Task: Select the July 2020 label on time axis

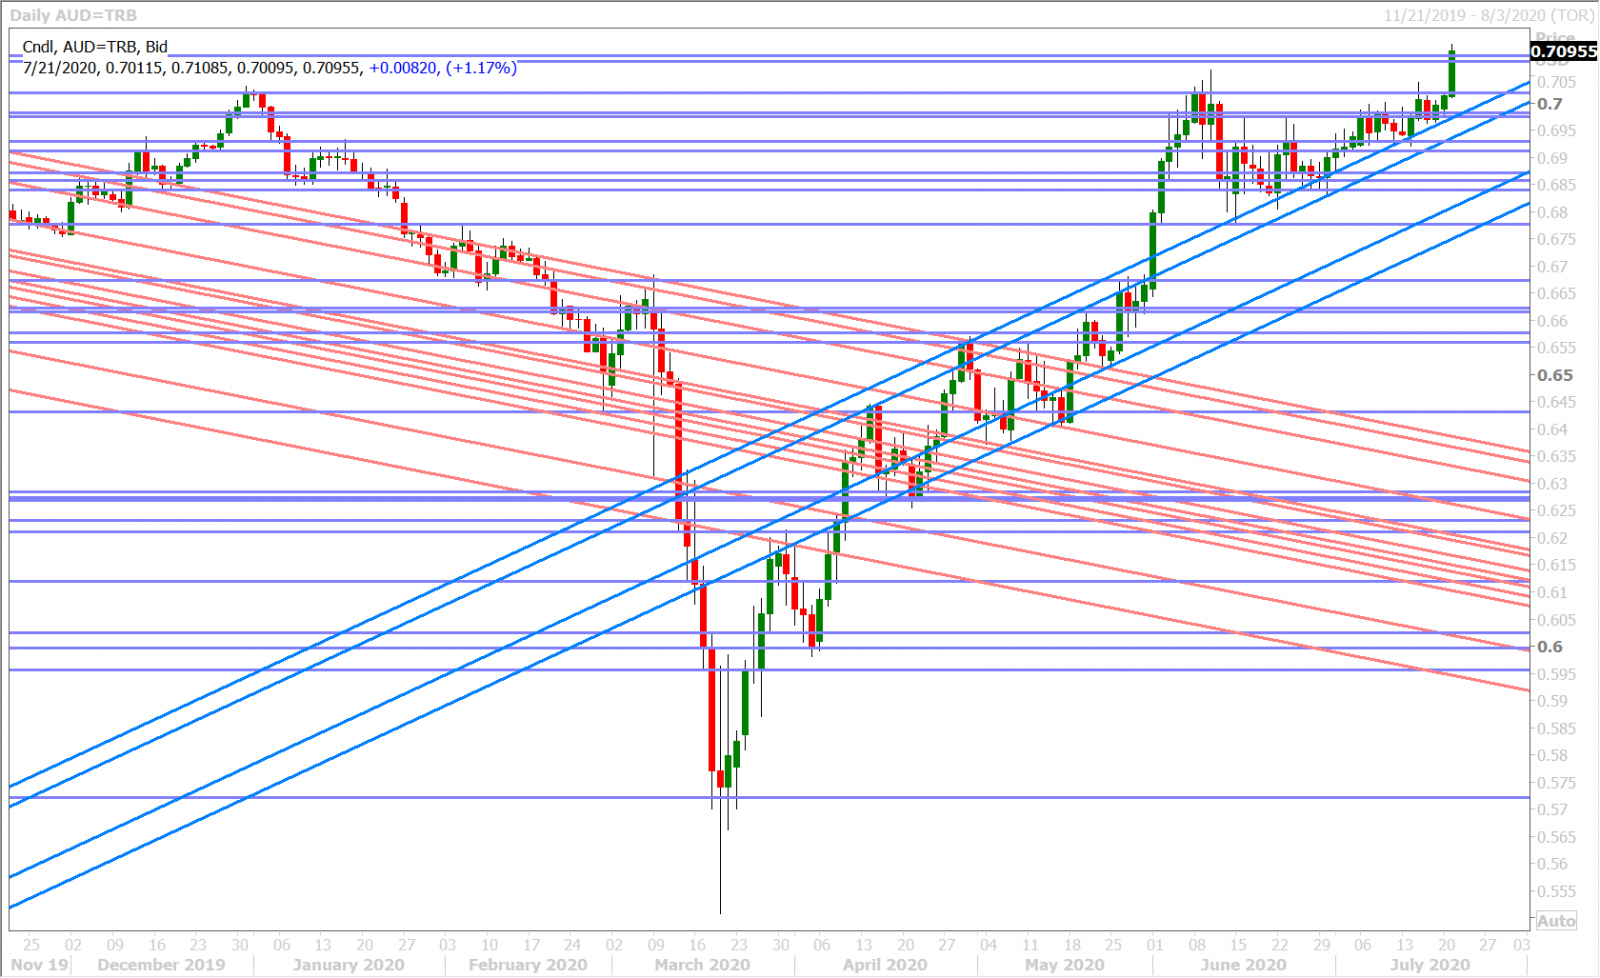Action: tap(1429, 965)
